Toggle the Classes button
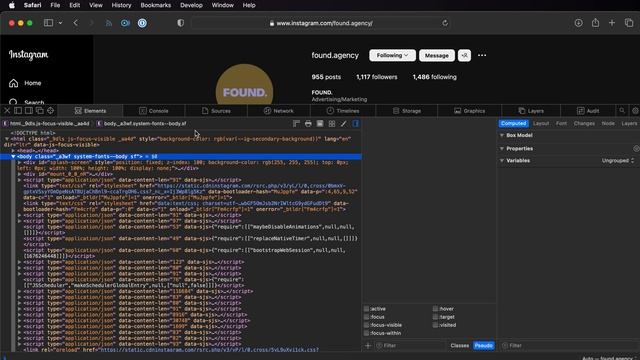This screenshot has height=360, width=640. pyautogui.click(x=460, y=346)
